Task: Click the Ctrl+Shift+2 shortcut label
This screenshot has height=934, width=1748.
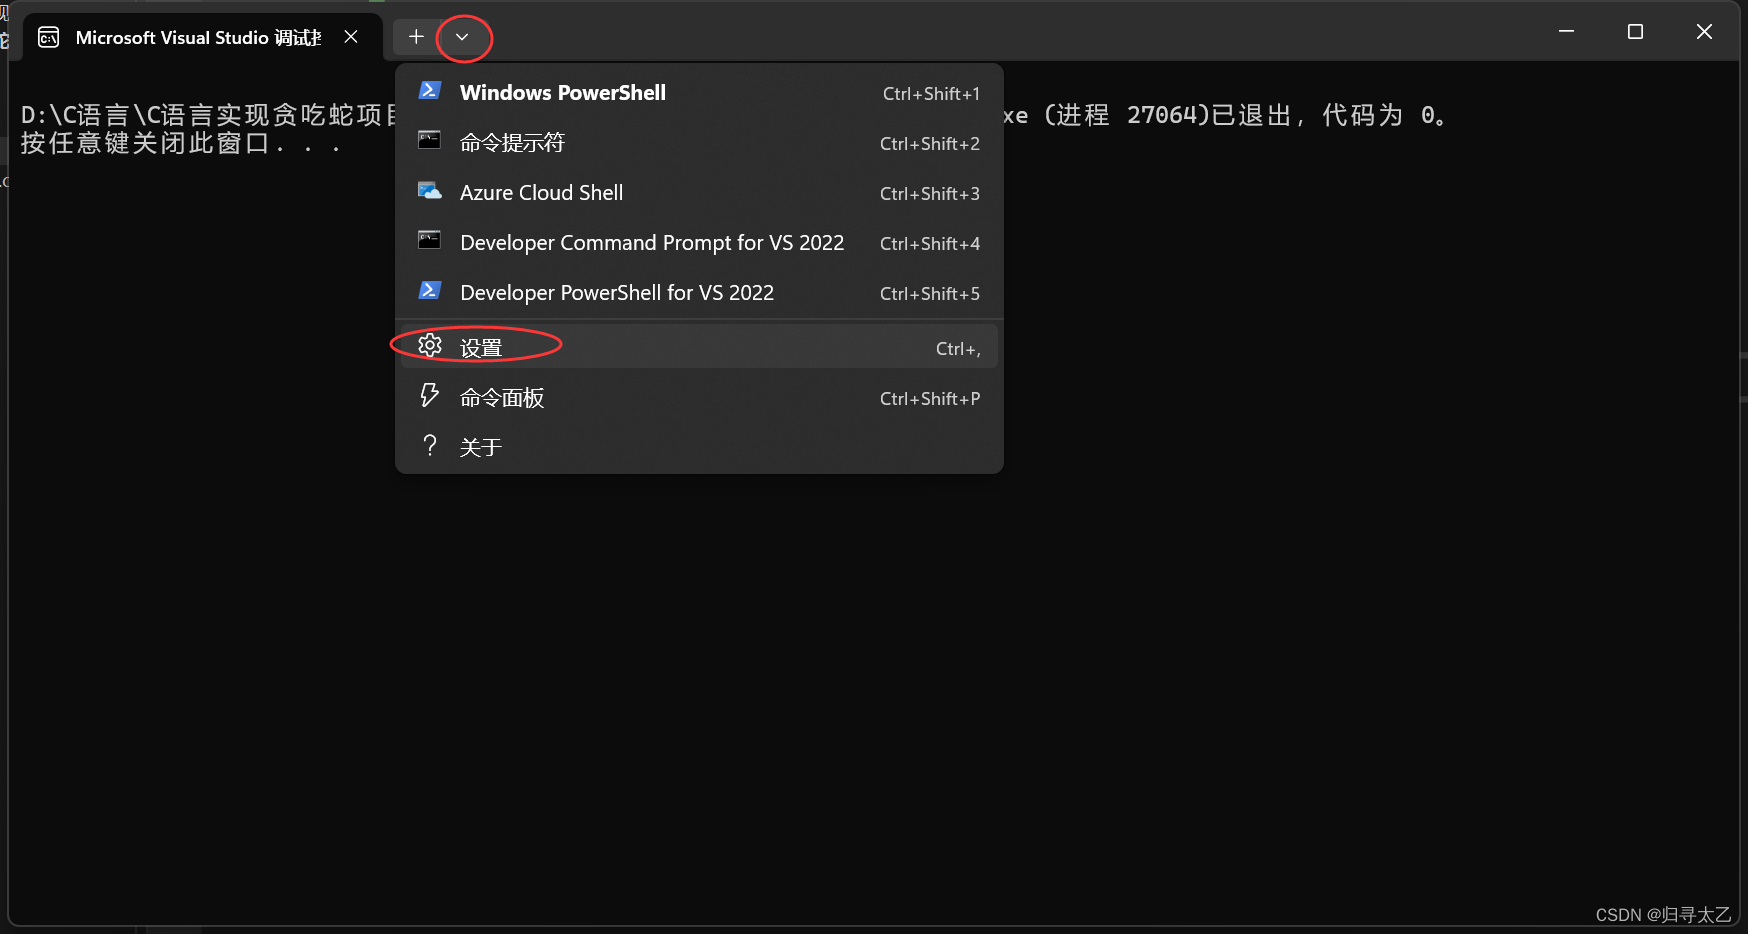Action: 930,144
